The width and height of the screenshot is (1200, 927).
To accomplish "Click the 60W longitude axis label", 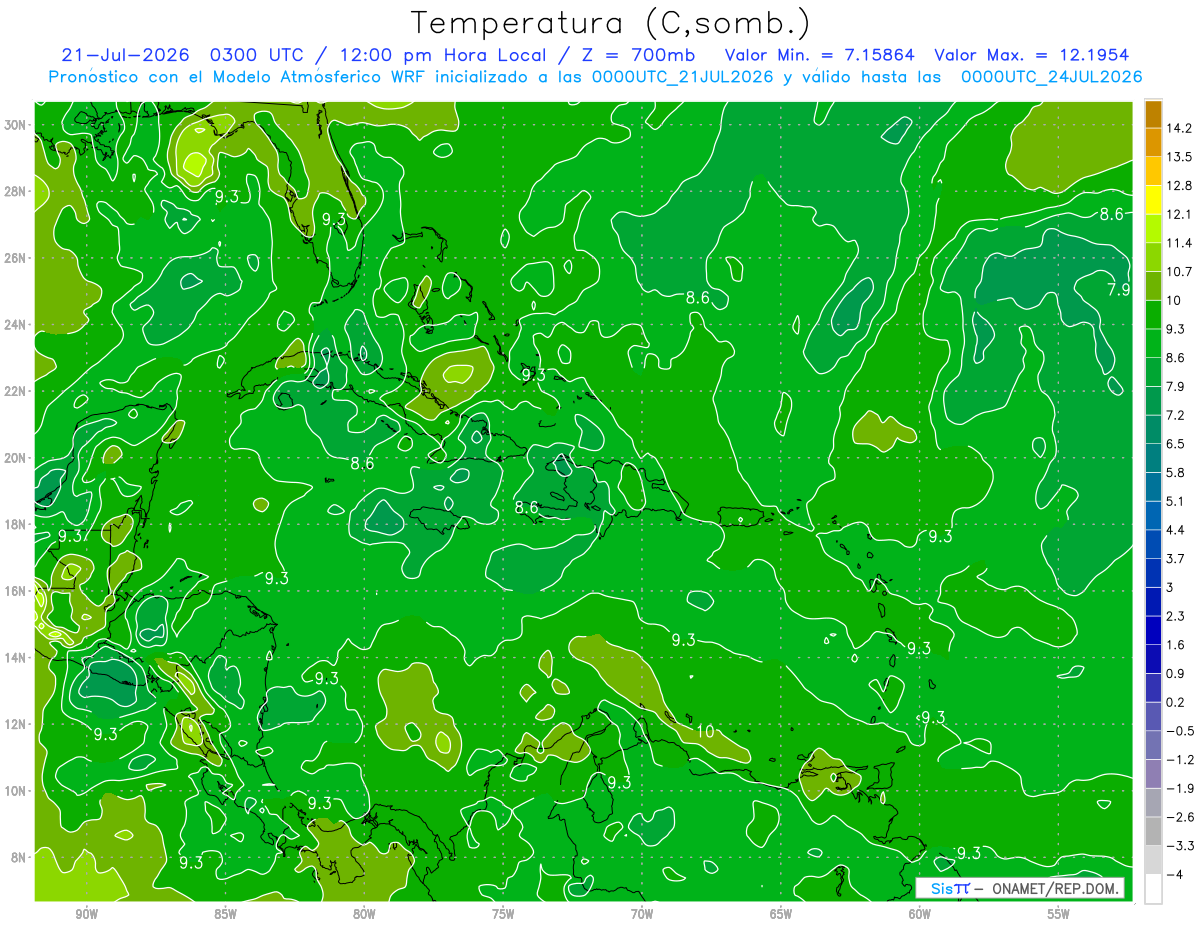I will [920, 915].
